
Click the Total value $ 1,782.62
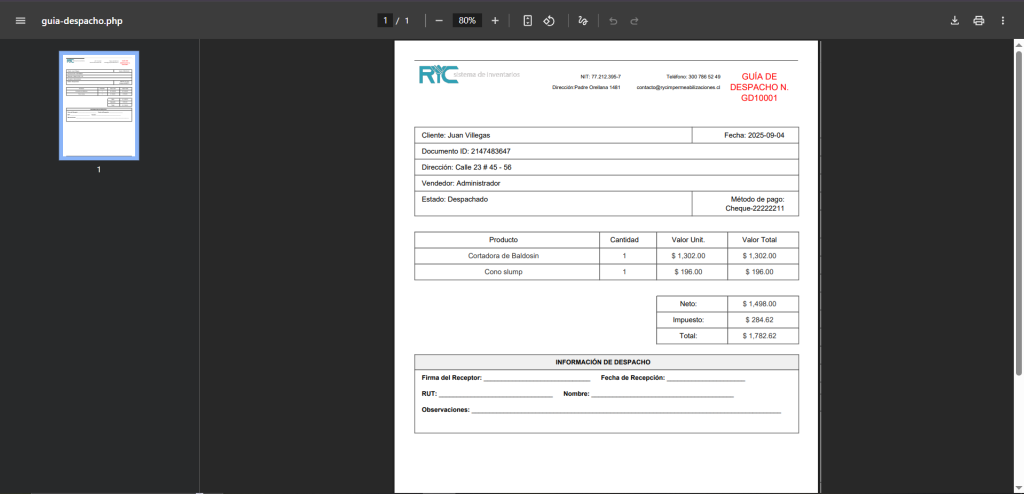click(760, 336)
